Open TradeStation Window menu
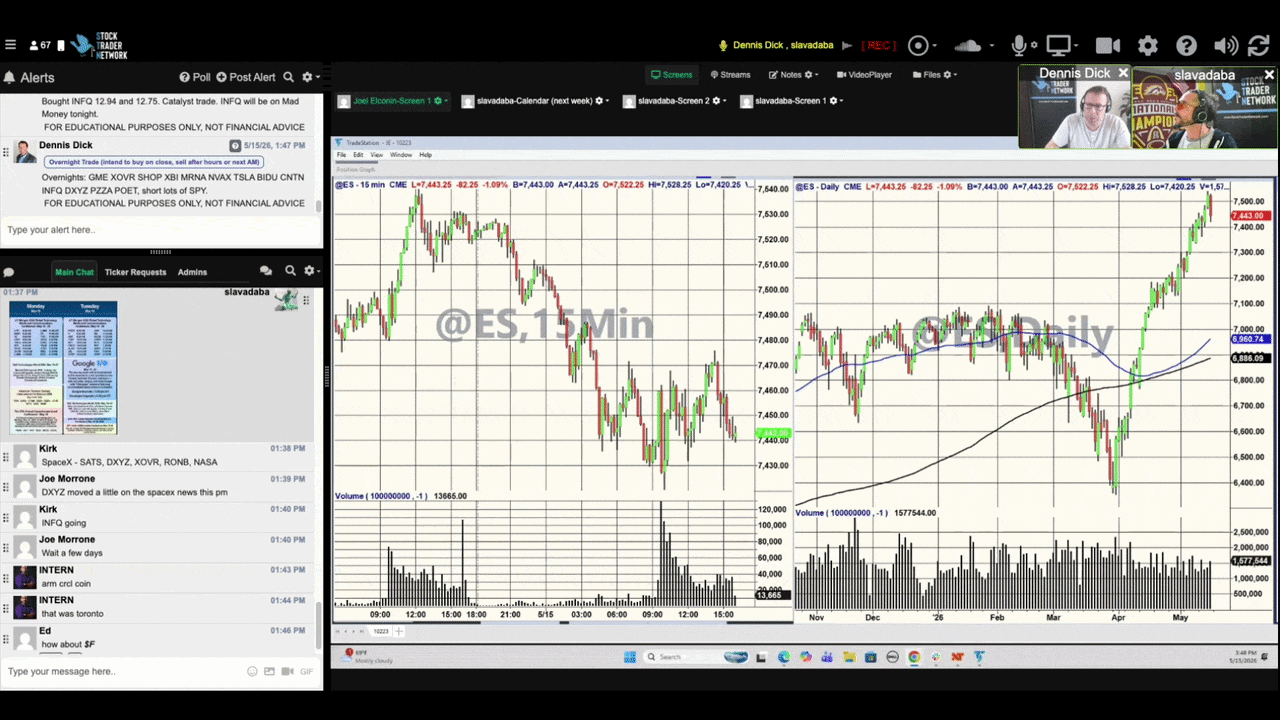 [x=401, y=155]
